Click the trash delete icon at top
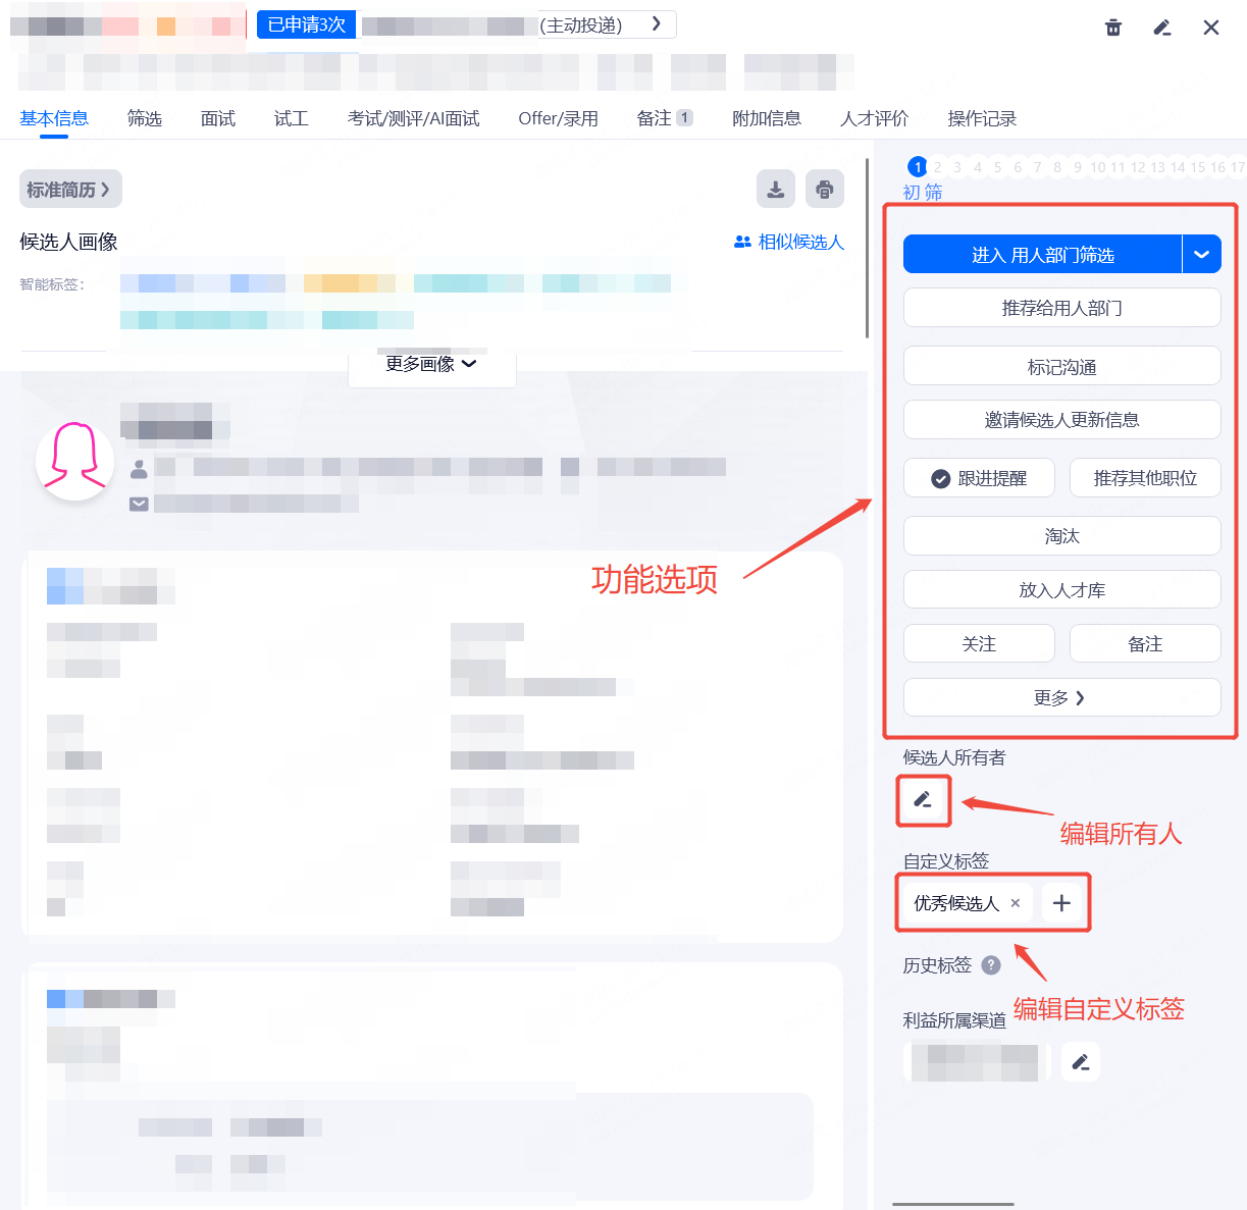The height and width of the screenshot is (1210, 1247). 1113,28
